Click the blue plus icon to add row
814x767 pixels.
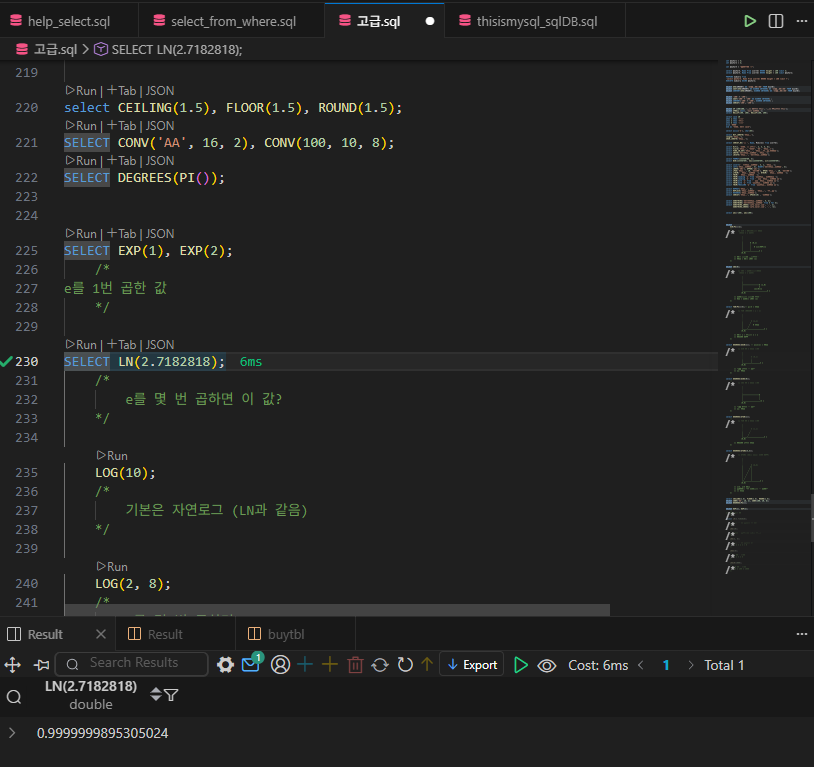pyautogui.click(x=305, y=665)
